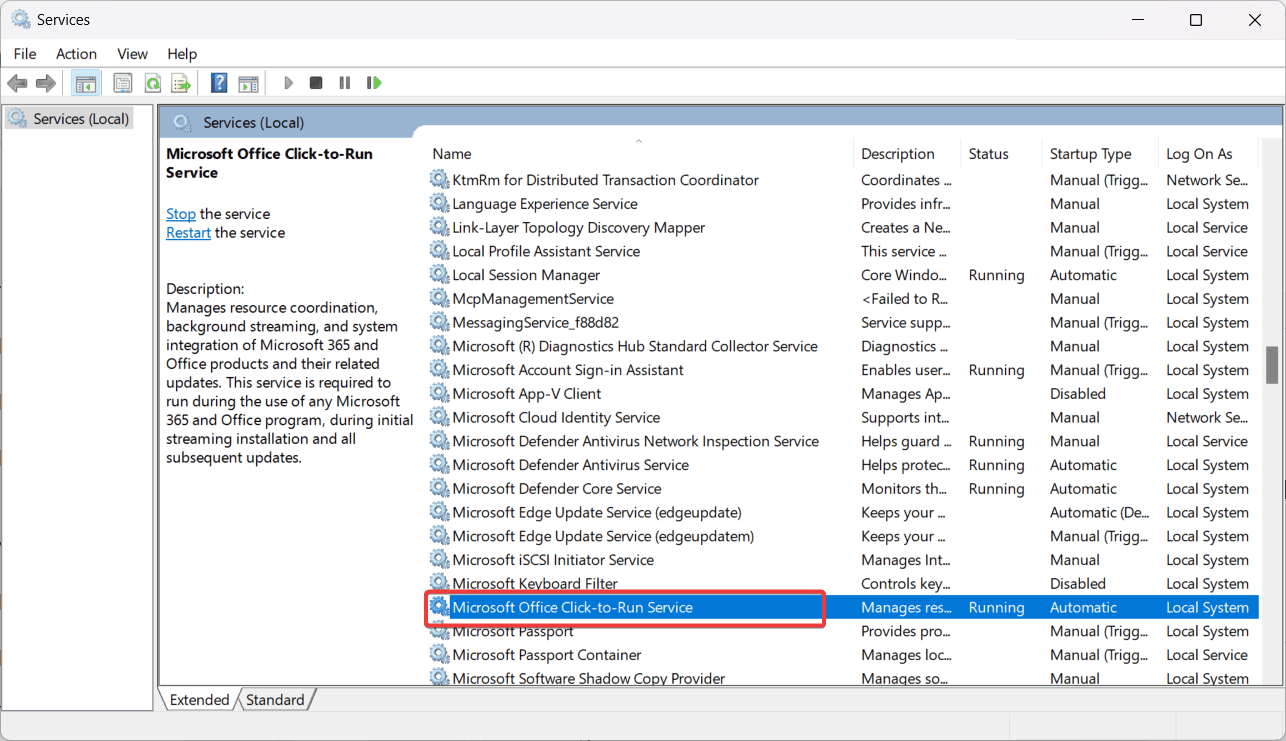Click the Restart service toolbar icon
This screenshot has height=741, width=1286.
[374, 82]
